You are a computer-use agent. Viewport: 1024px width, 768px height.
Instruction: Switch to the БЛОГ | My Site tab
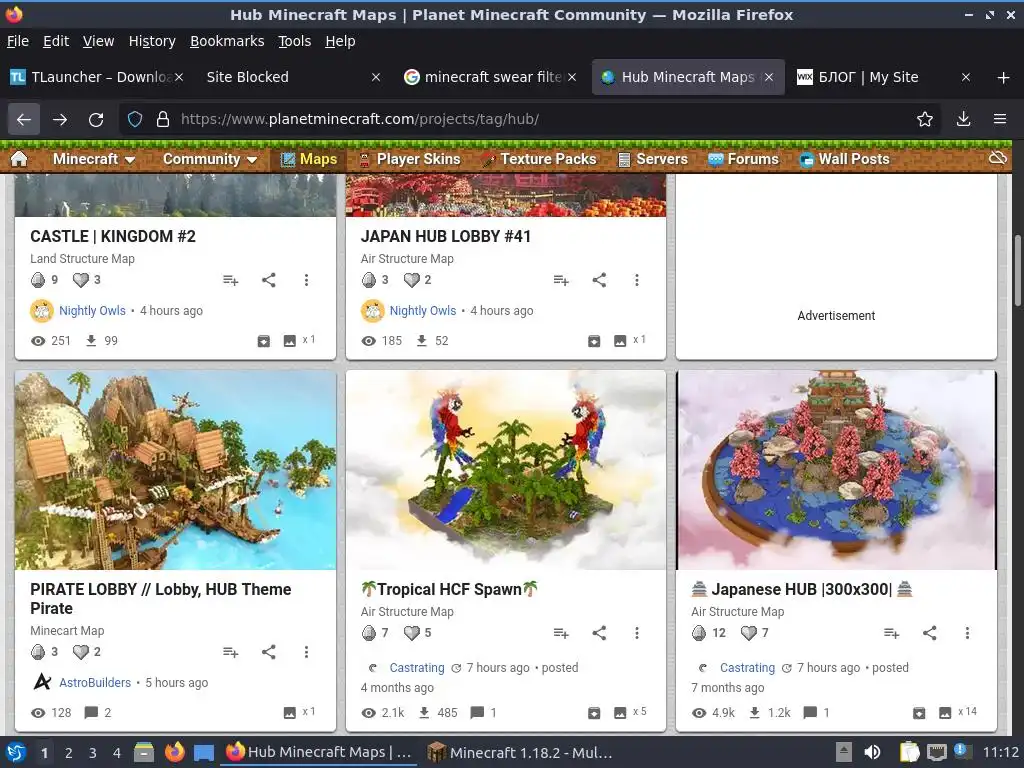[885, 77]
